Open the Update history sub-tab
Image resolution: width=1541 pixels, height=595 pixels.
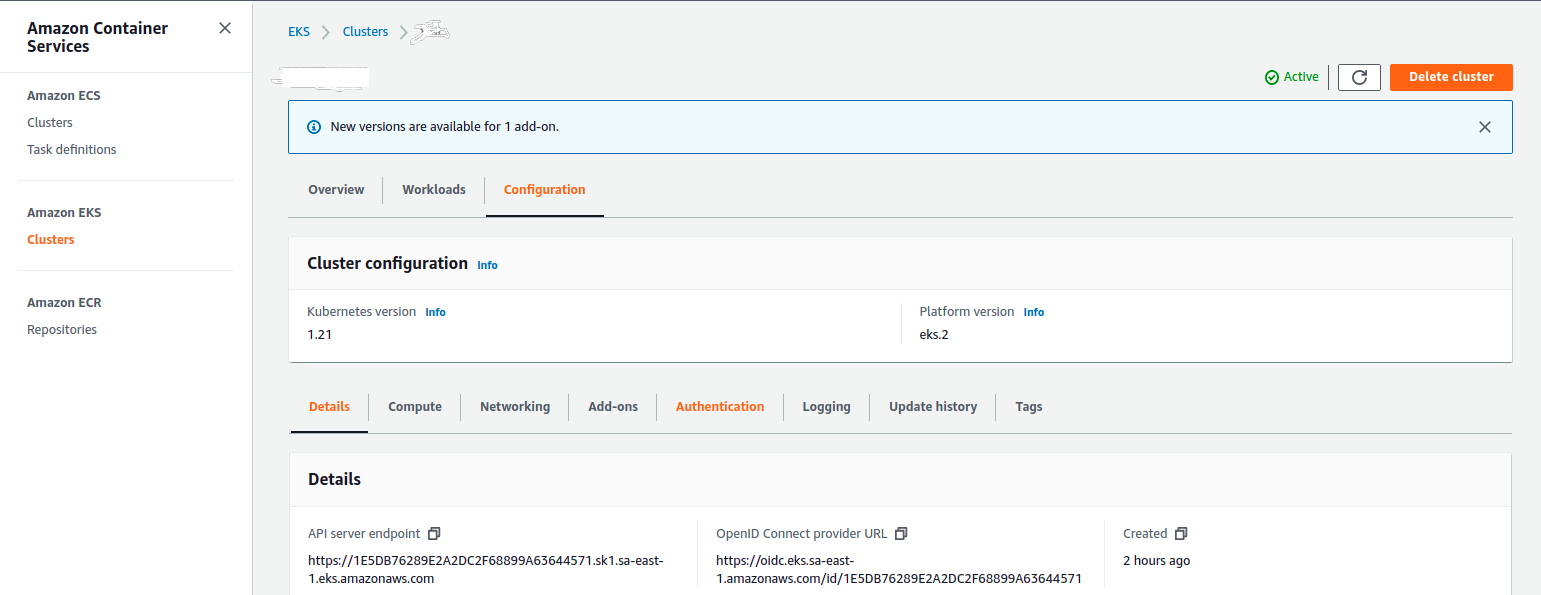pos(933,407)
